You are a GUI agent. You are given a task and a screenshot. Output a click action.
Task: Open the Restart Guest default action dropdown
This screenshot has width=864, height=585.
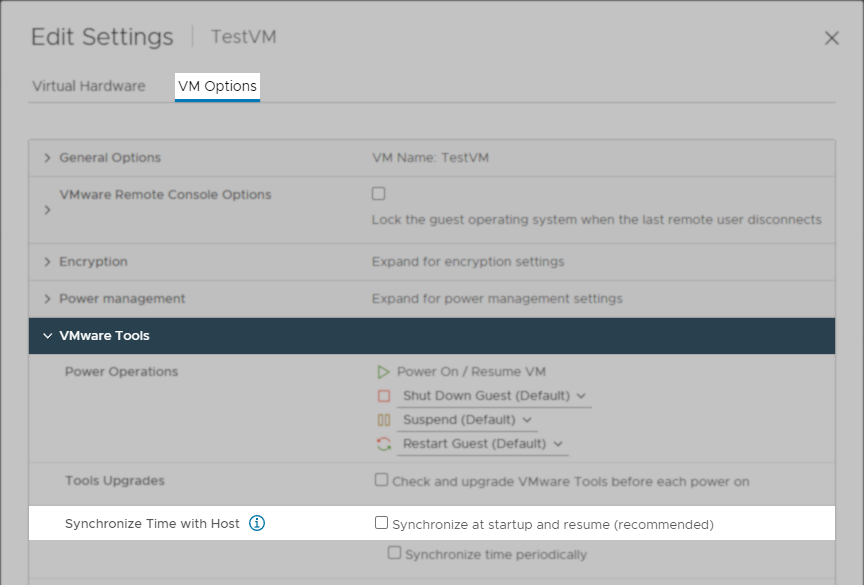point(558,443)
